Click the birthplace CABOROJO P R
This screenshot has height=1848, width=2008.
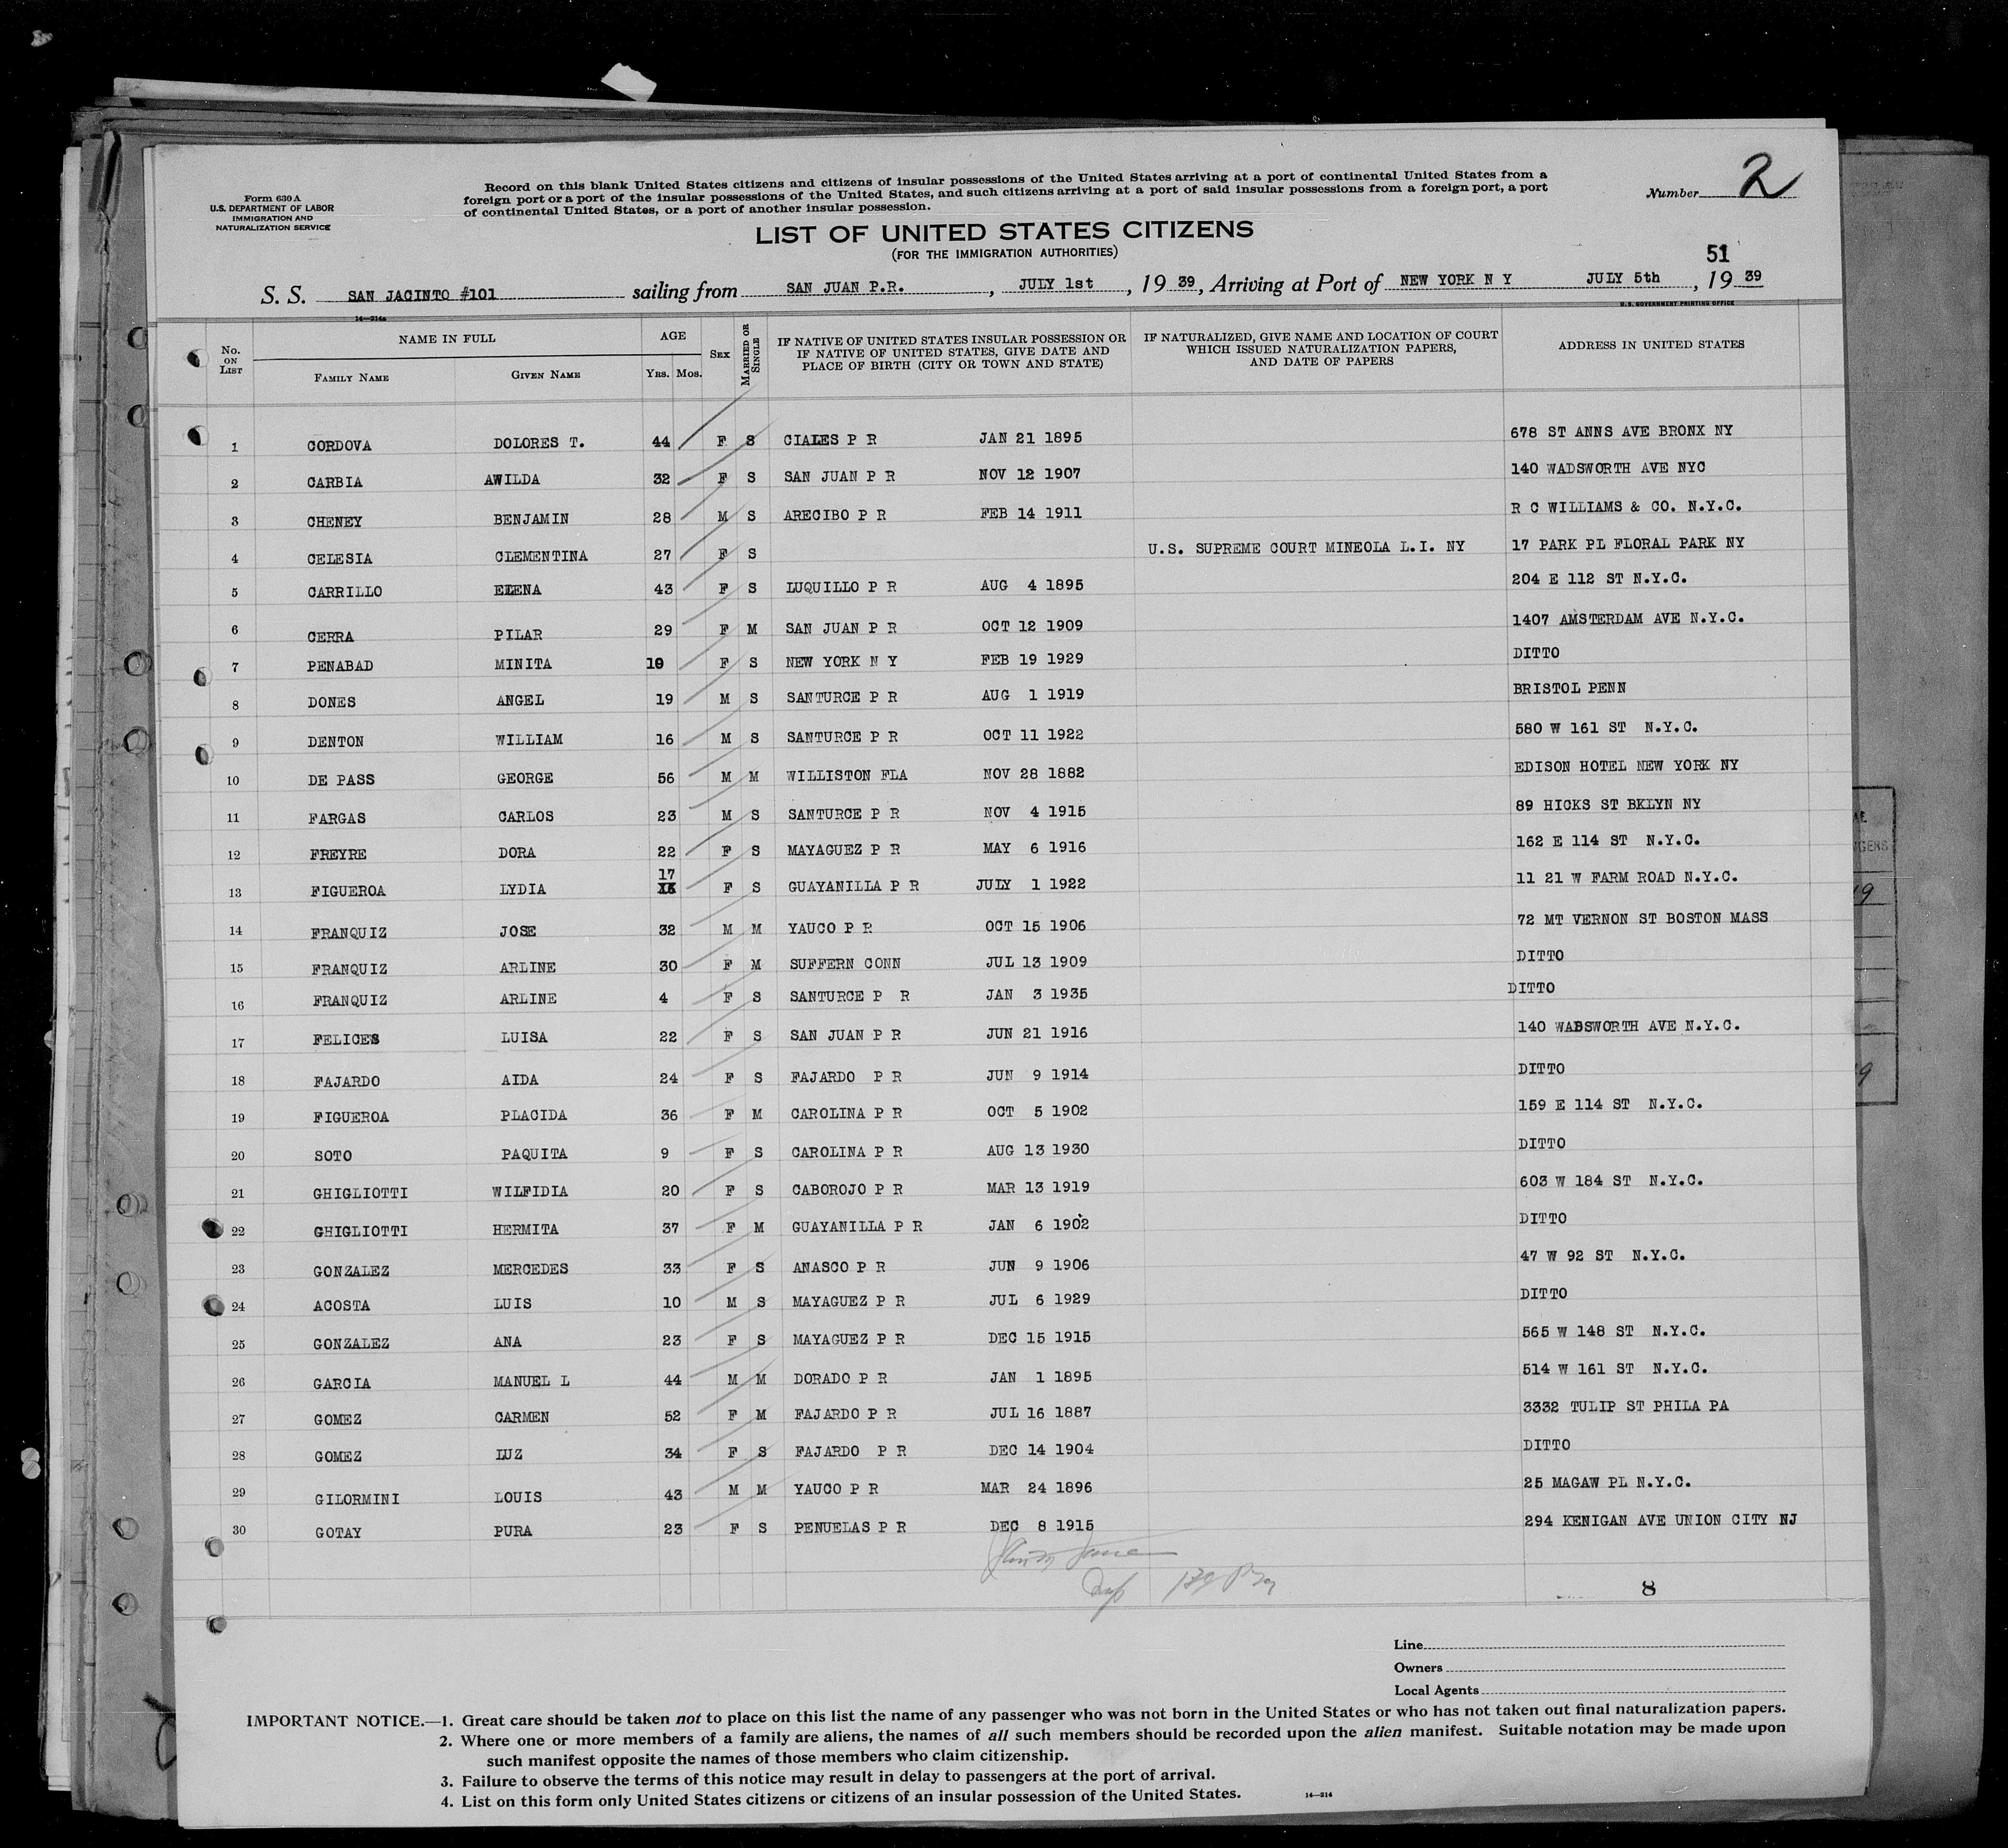[x=848, y=1189]
